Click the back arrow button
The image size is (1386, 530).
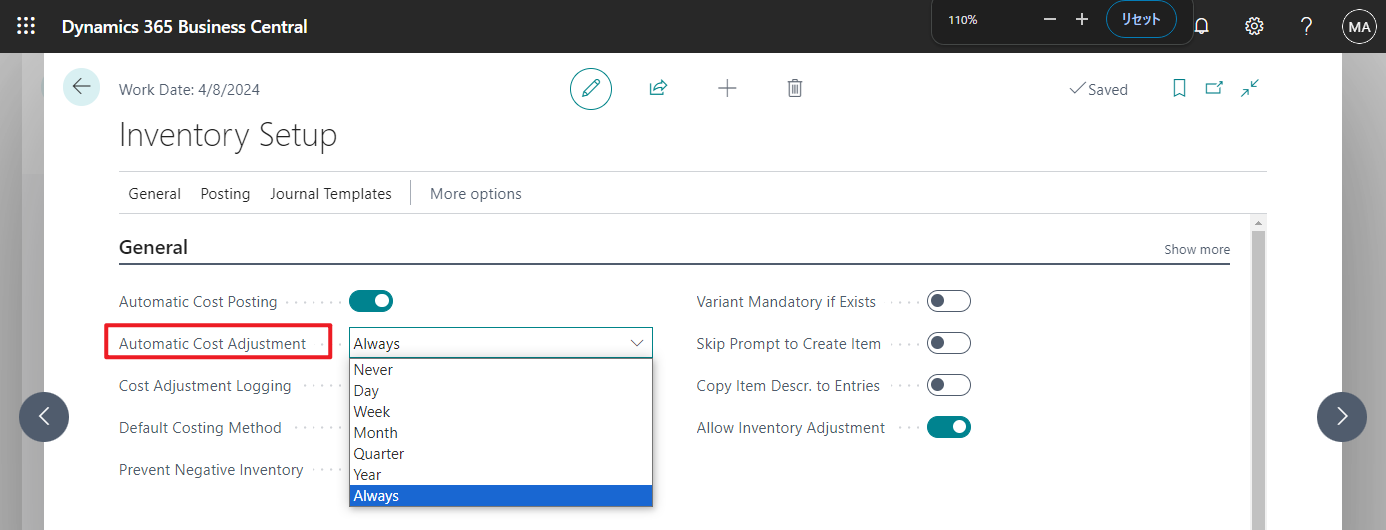(x=81, y=87)
